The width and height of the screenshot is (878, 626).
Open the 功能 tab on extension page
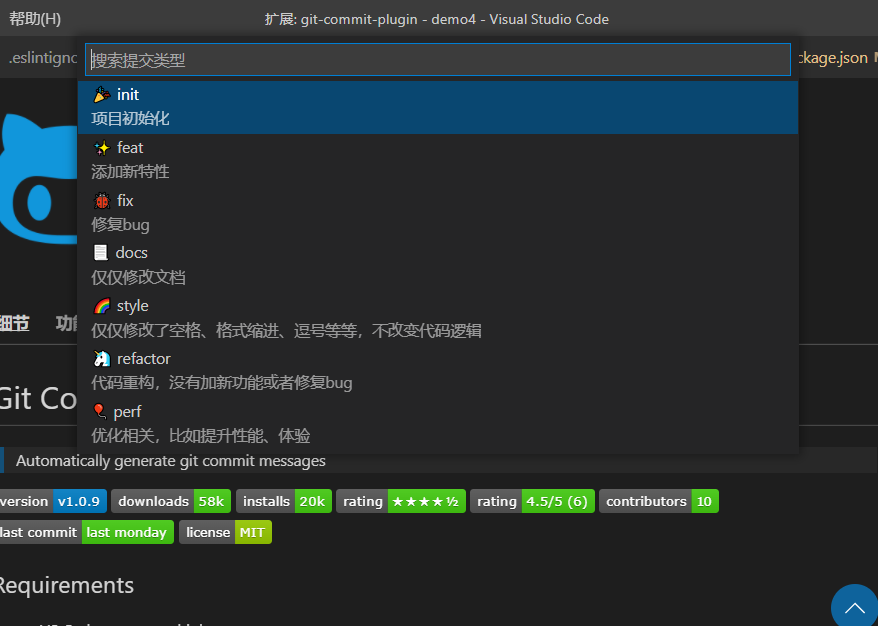(66, 323)
